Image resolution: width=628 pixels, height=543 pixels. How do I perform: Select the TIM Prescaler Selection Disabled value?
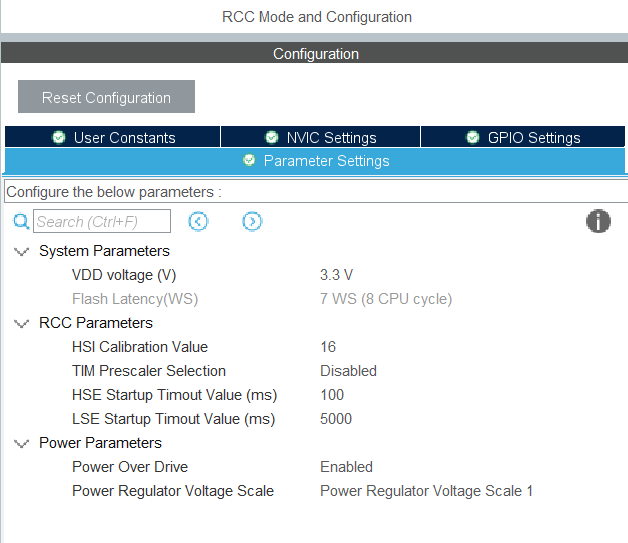point(348,371)
